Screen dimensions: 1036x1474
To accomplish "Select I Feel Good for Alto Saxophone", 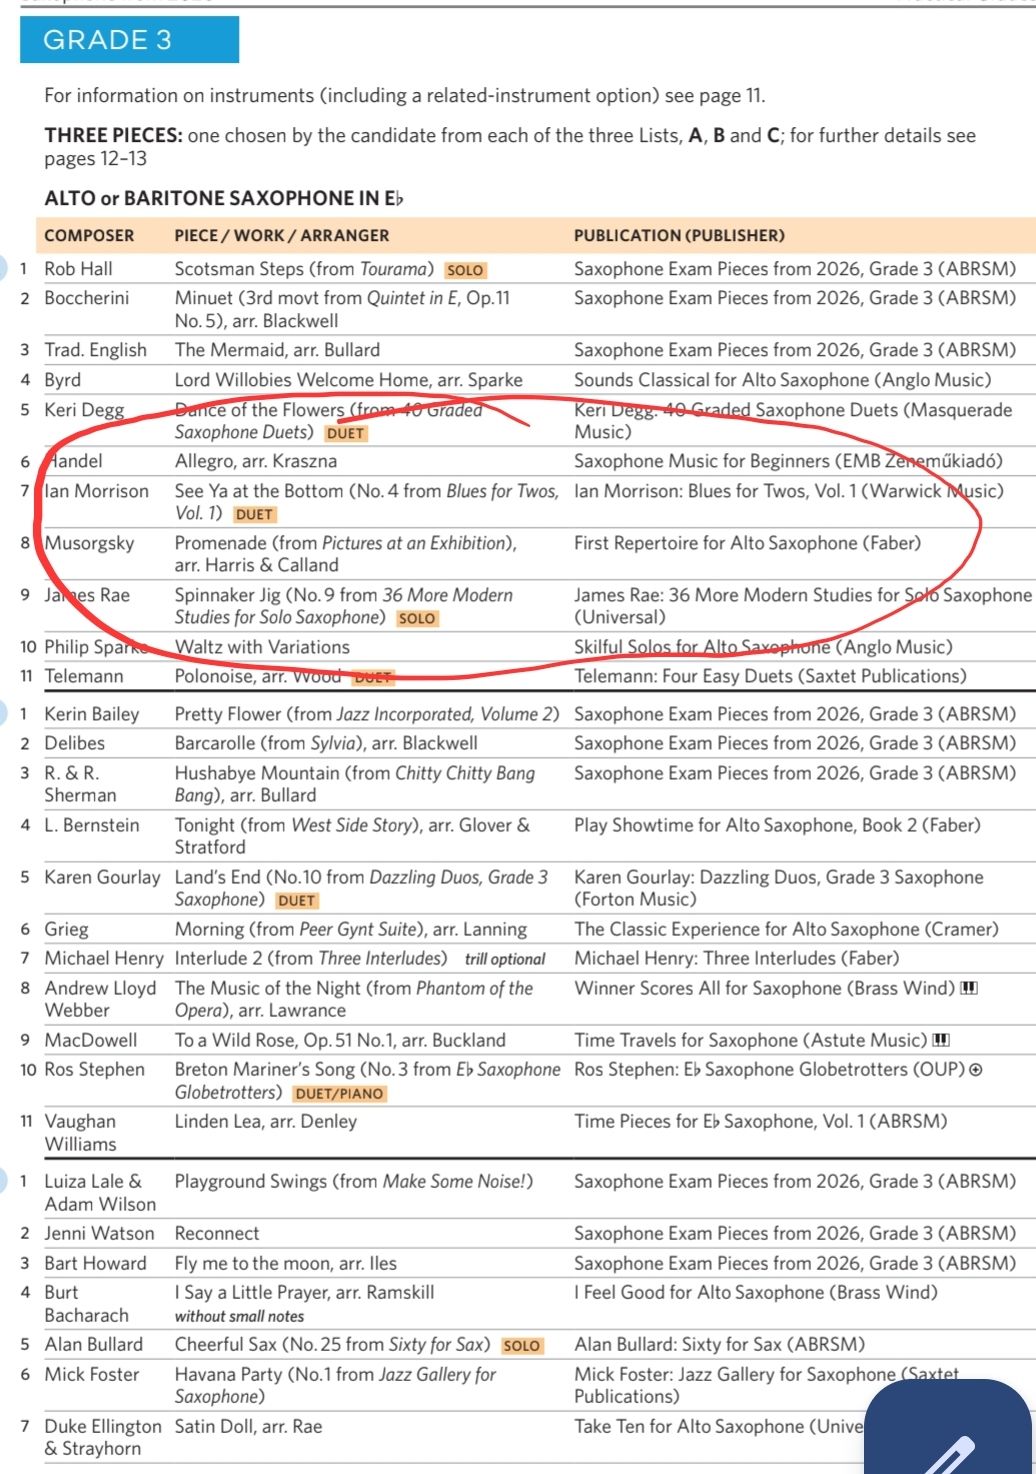I will tap(756, 1292).
